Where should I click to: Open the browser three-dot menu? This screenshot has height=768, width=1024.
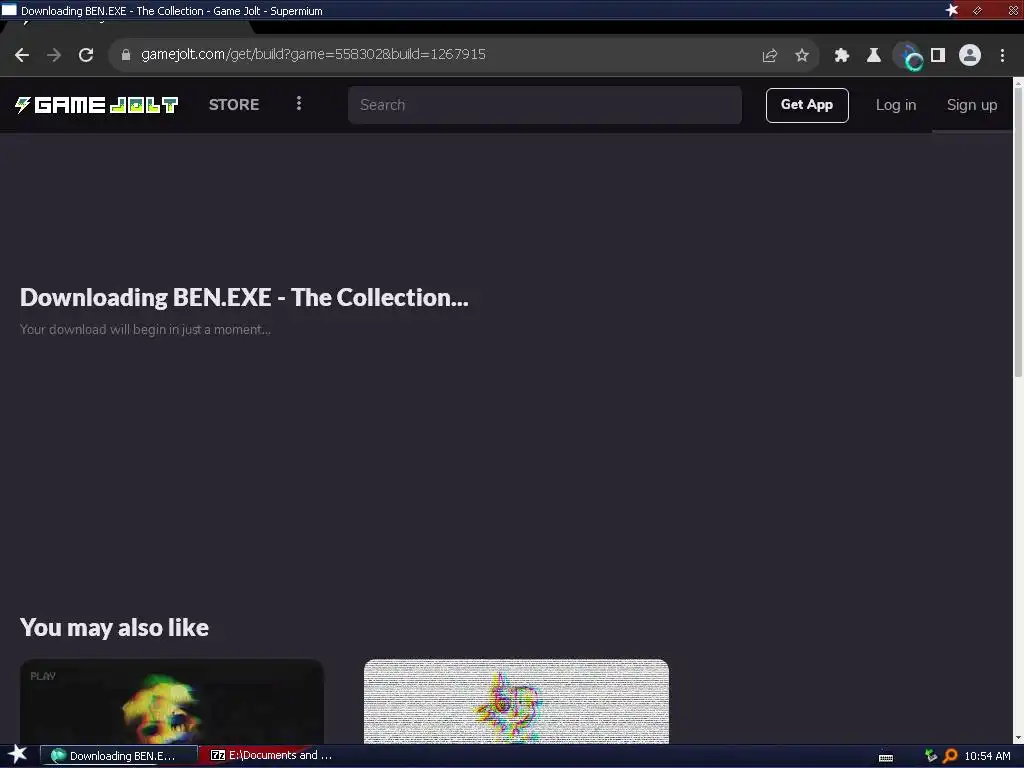1002,56
